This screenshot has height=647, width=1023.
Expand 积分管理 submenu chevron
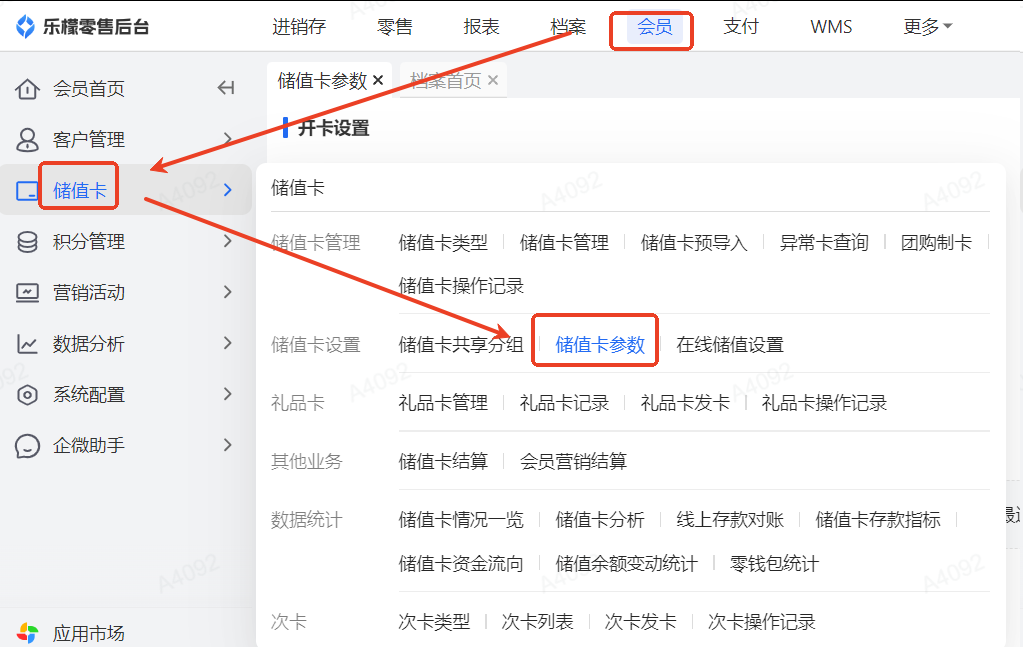click(x=227, y=241)
